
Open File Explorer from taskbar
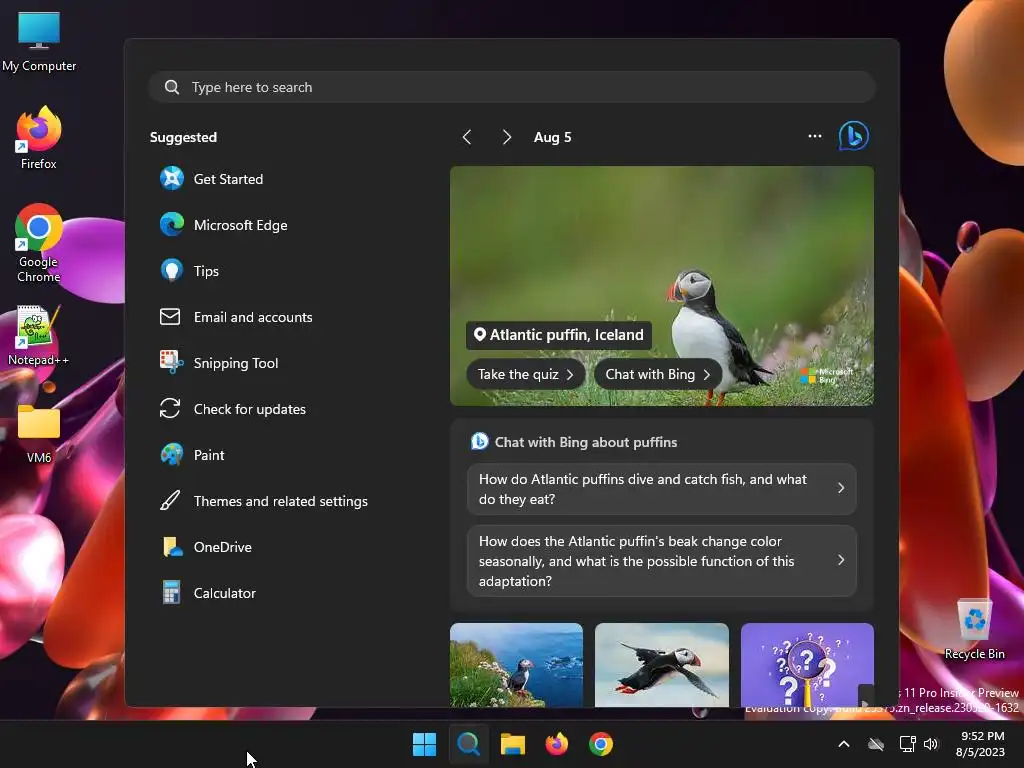[513, 744]
